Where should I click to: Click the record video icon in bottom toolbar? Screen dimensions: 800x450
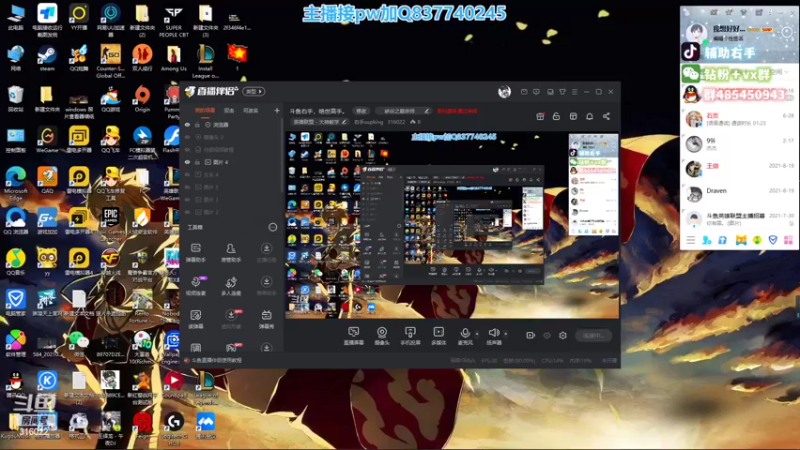coord(531,336)
